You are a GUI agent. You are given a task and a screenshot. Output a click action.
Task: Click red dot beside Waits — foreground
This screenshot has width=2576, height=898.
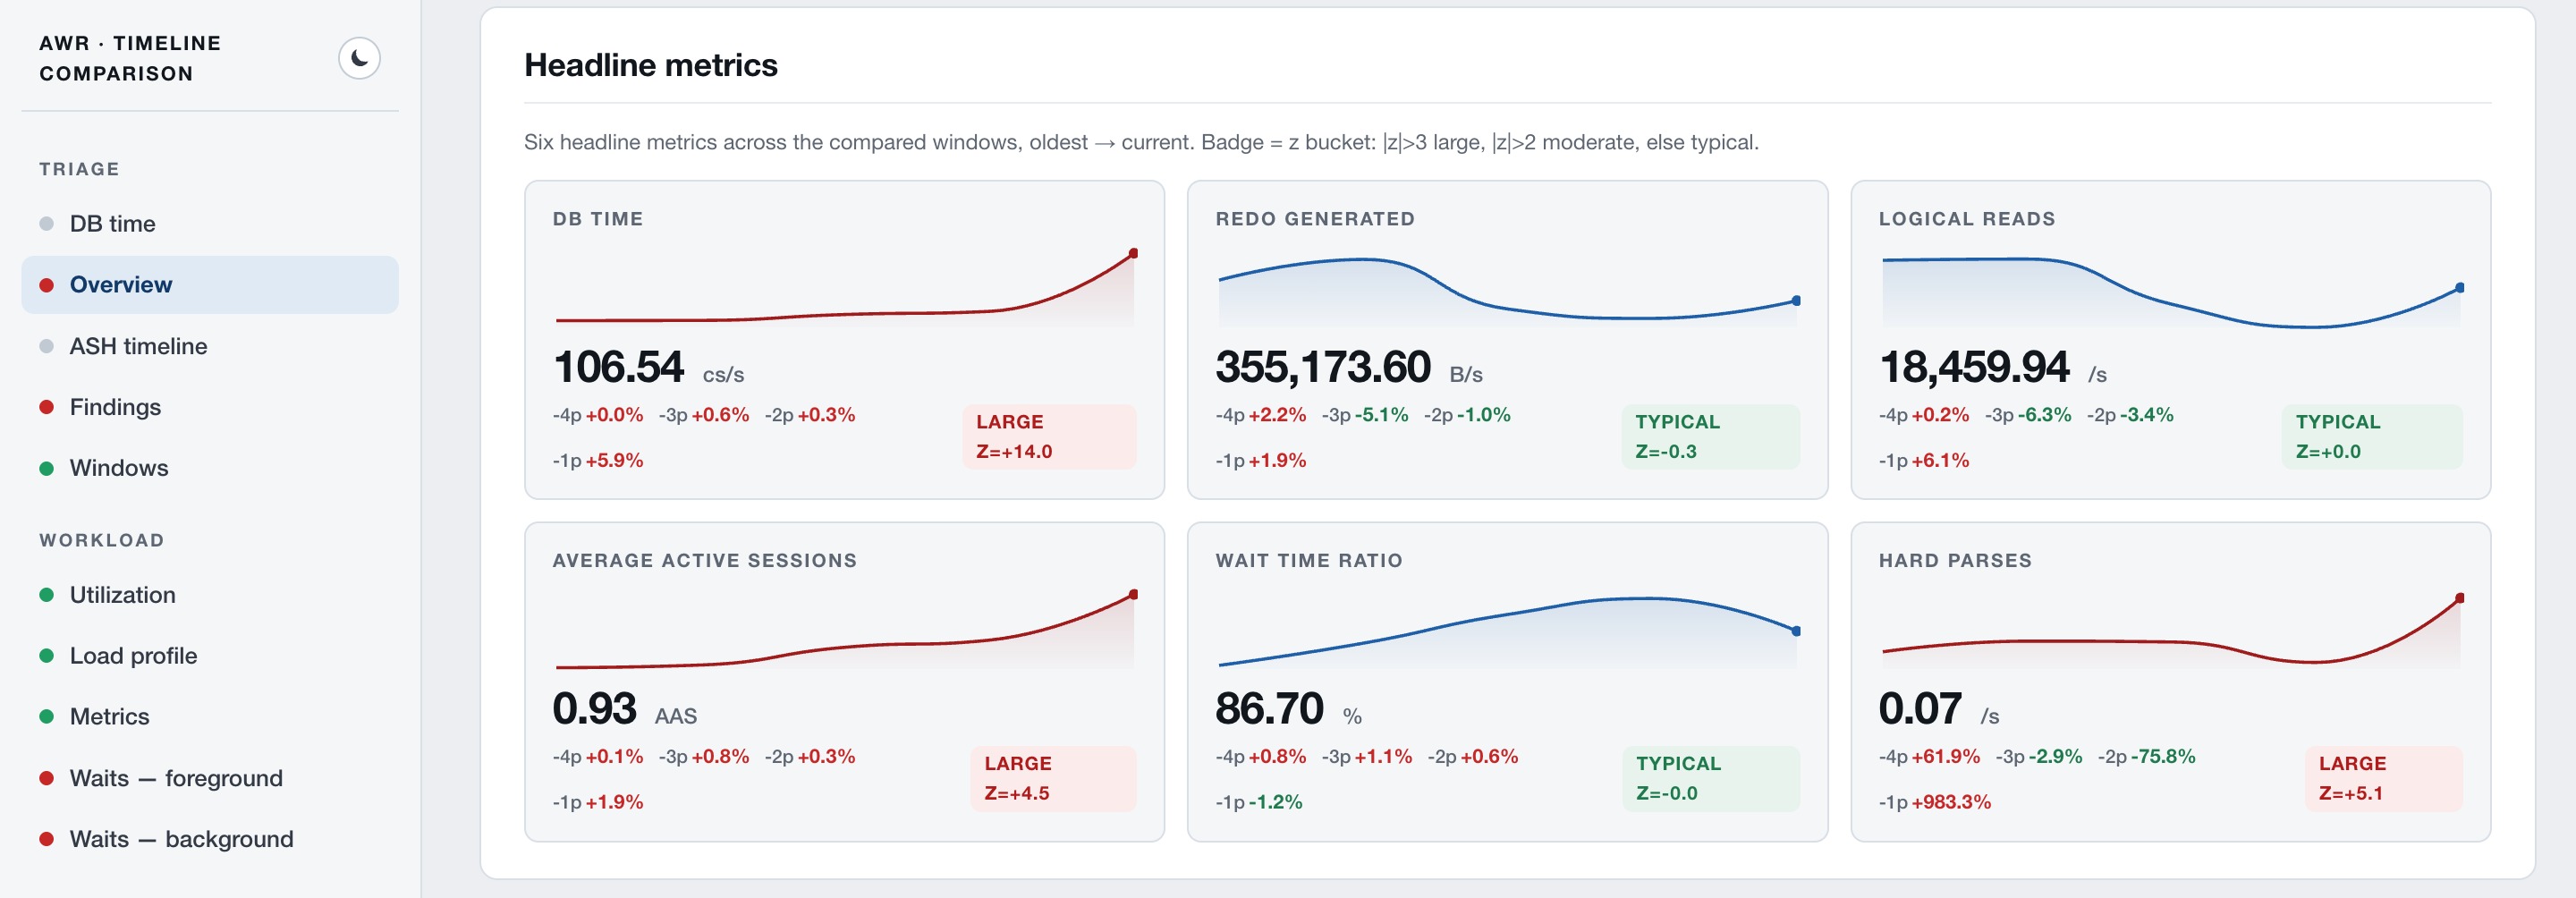[x=46, y=778]
